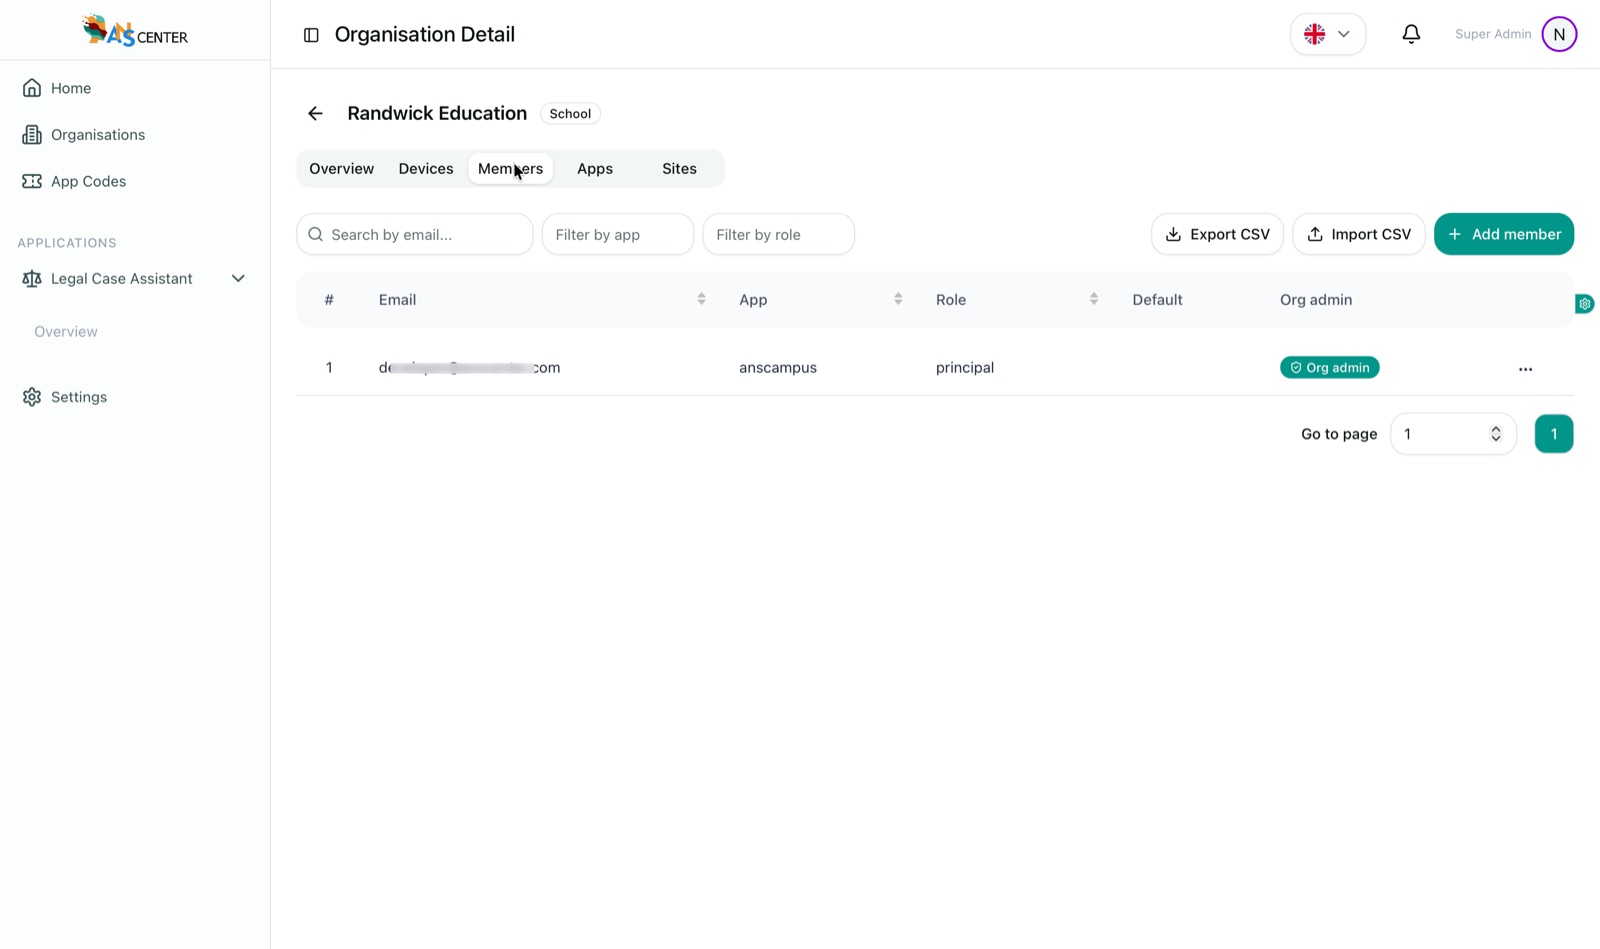Click the anscampus app cell
Screen dimensions: 1600x949
778,368
